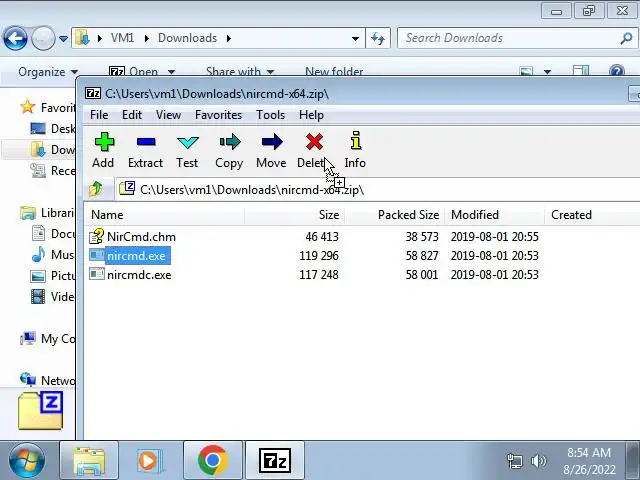Click size value 117 248
640x480 pixels.
point(319,275)
